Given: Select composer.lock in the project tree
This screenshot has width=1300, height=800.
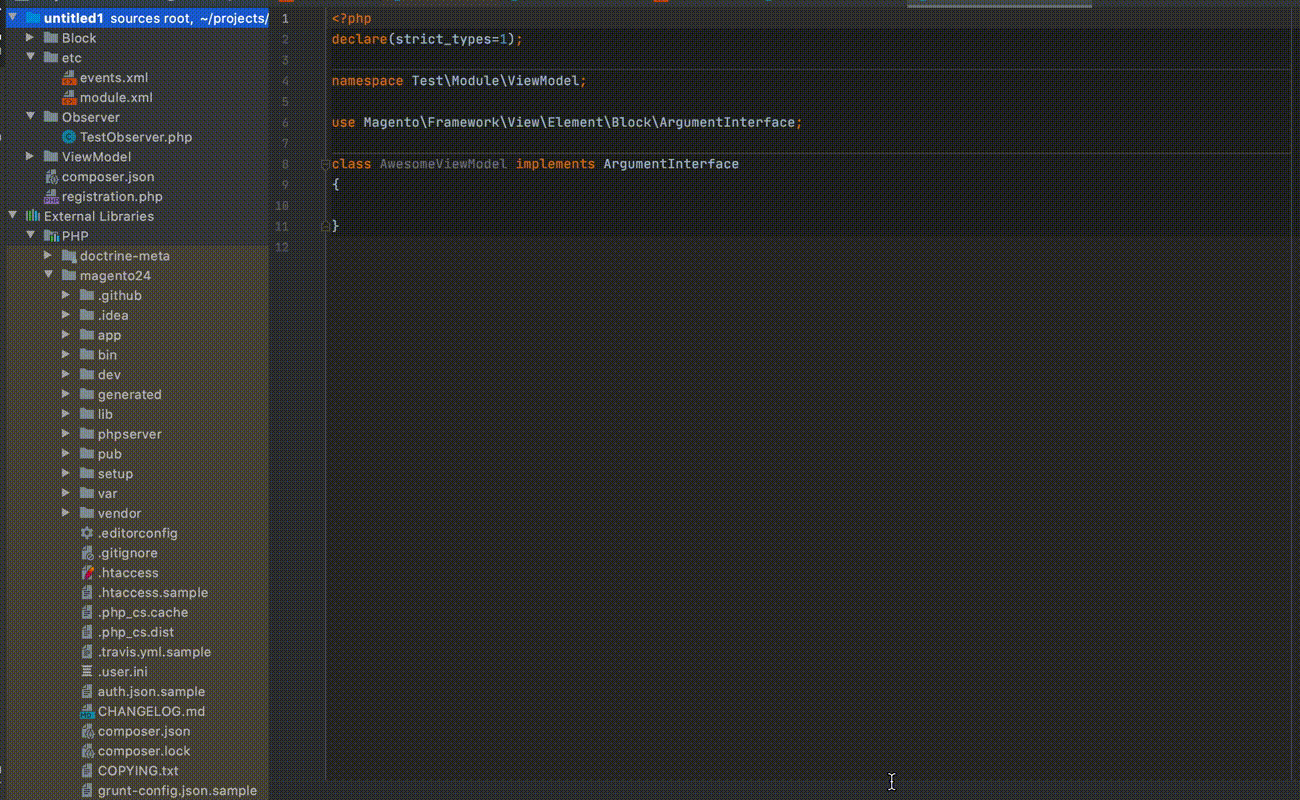Looking at the screenshot, I should pos(144,751).
